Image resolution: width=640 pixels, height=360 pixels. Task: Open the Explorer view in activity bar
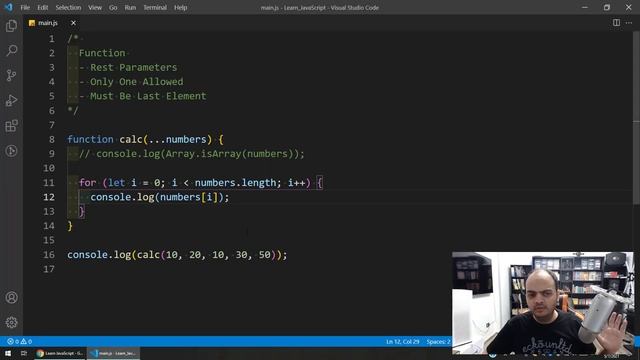(x=11, y=26)
